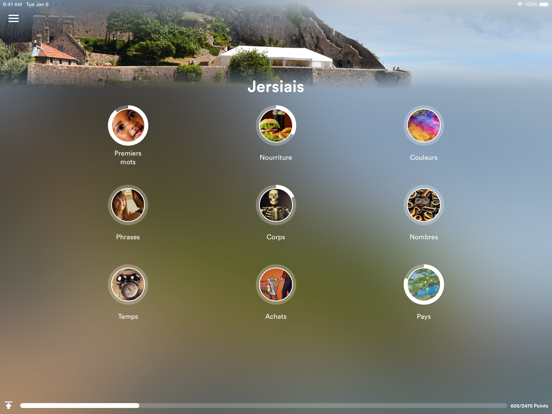This screenshot has height=414, width=552.
Task: Click the Nourriture label
Action: [276, 157]
